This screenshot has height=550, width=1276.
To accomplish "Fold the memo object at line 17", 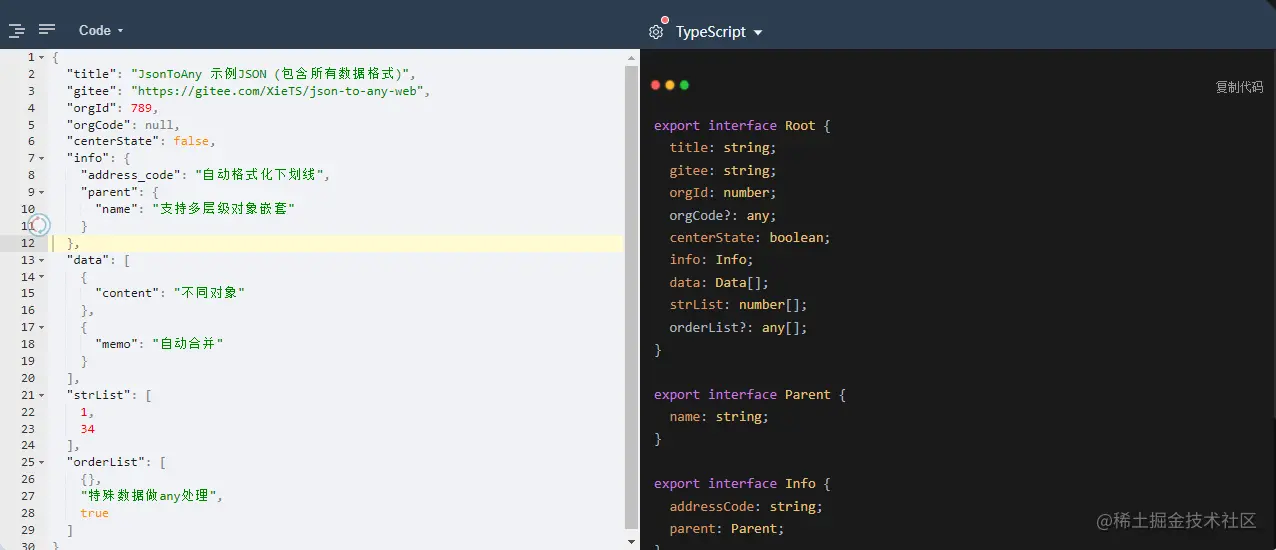I will pos(41,328).
